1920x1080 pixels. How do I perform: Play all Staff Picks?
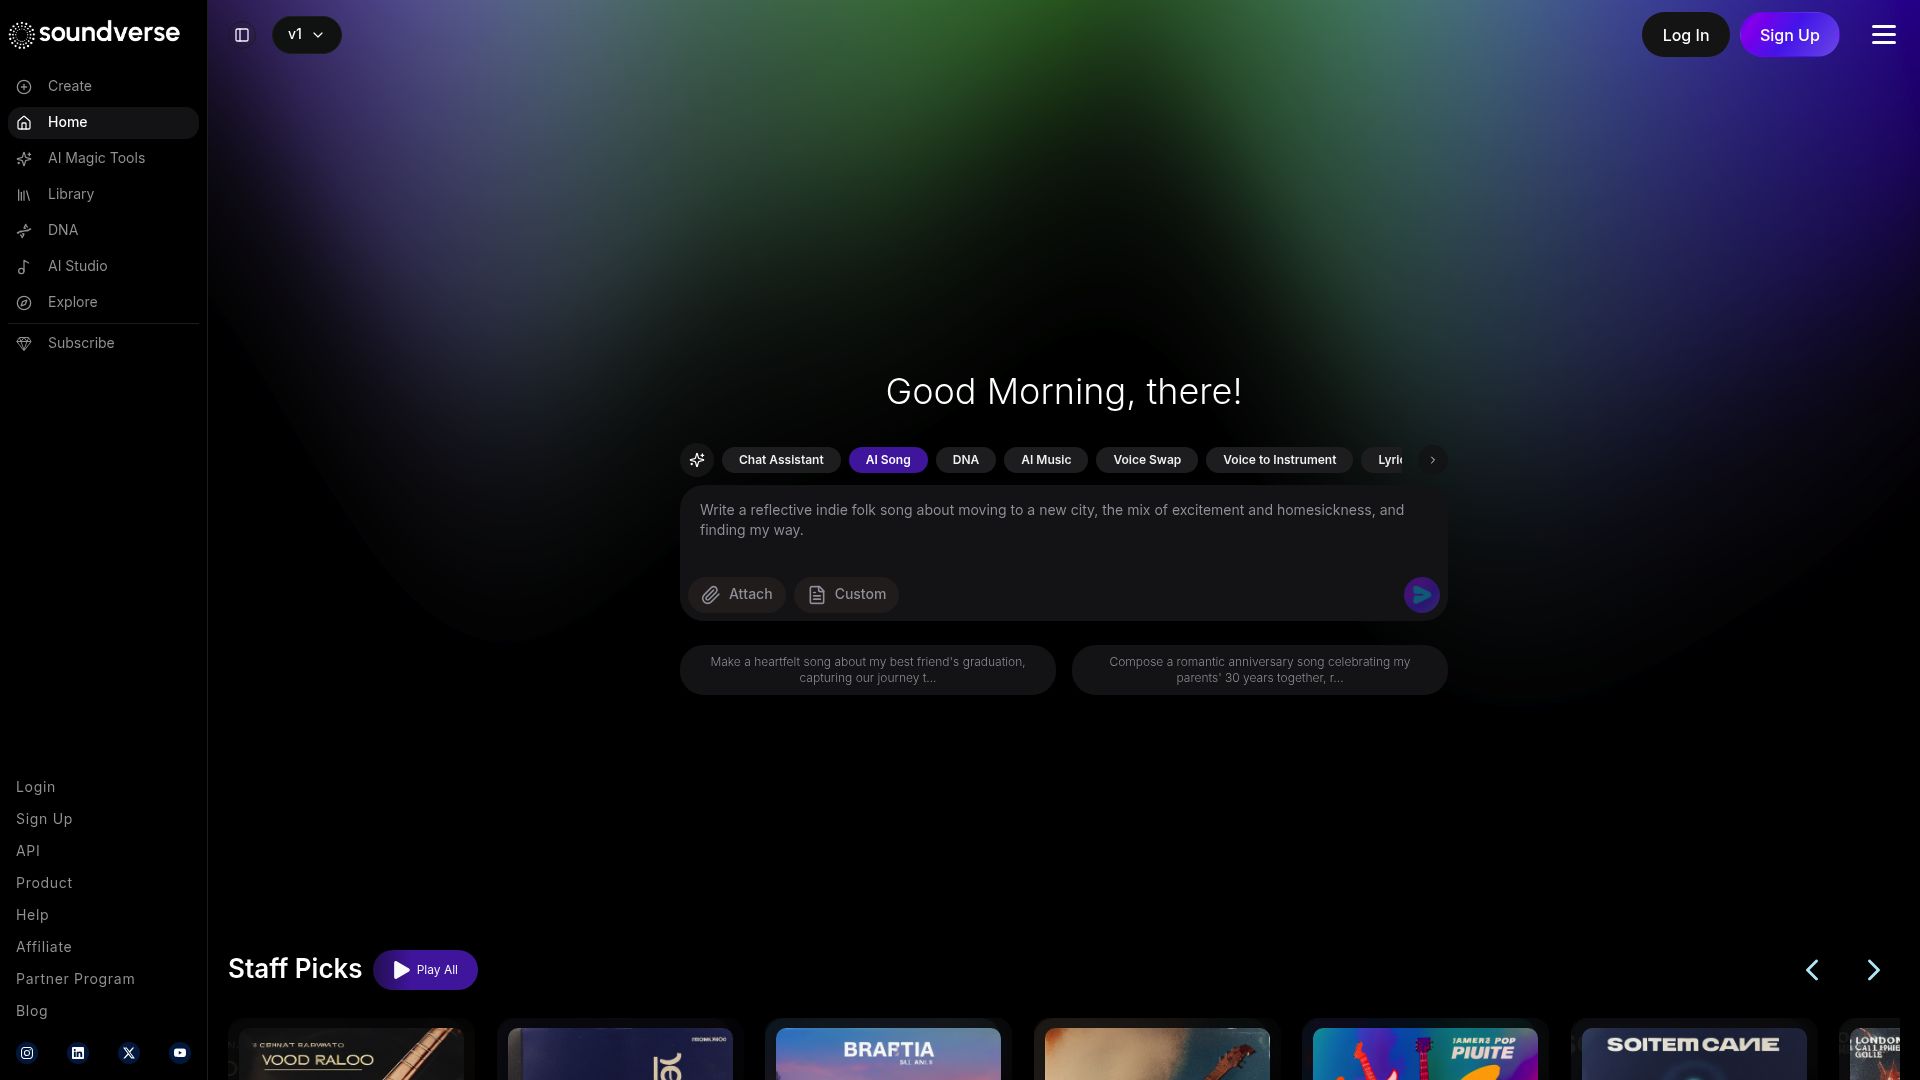pyautogui.click(x=425, y=970)
